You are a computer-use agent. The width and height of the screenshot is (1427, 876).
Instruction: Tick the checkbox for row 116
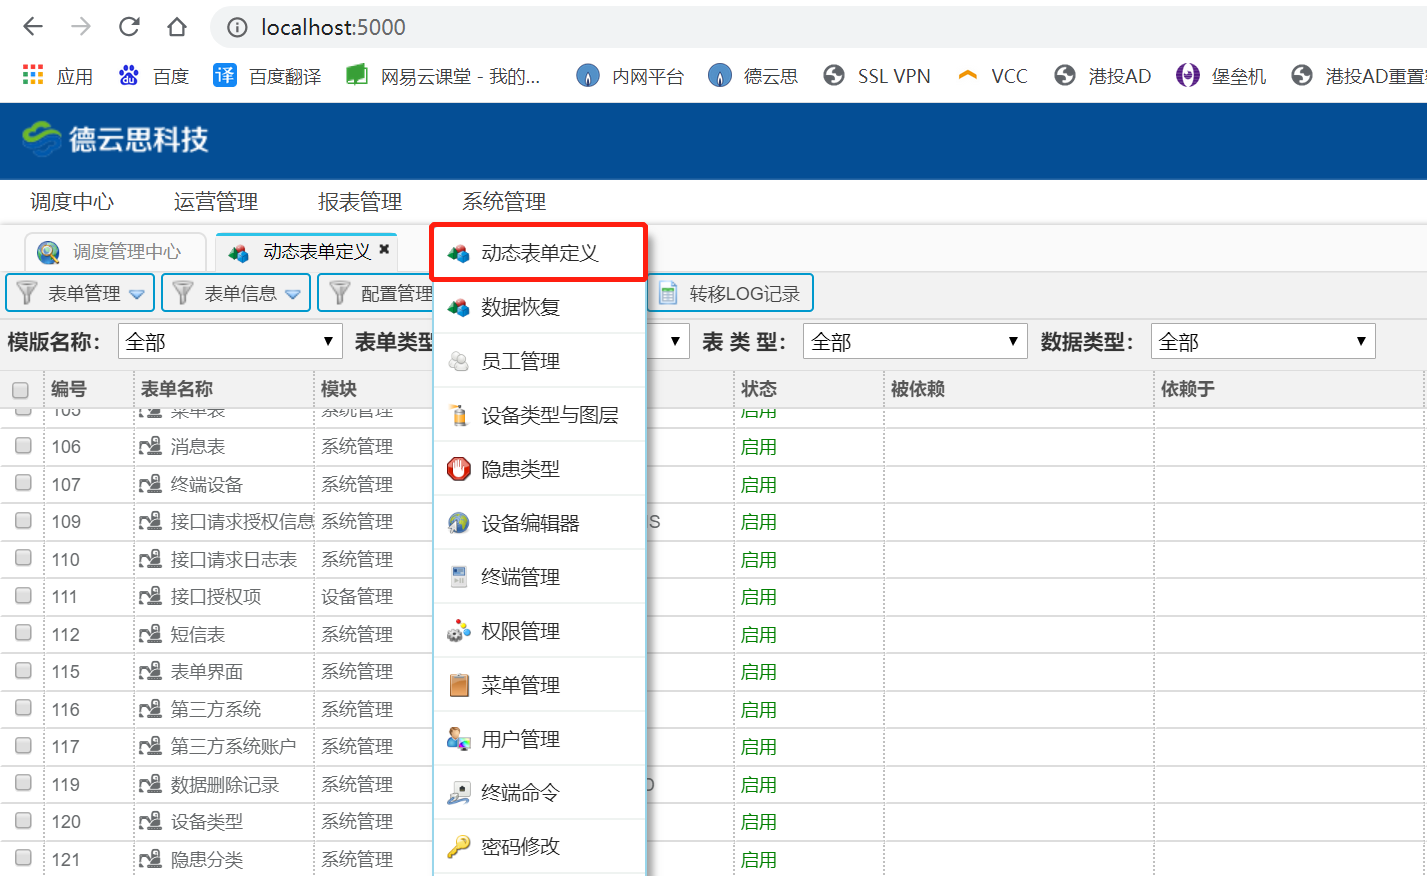(x=23, y=709)
